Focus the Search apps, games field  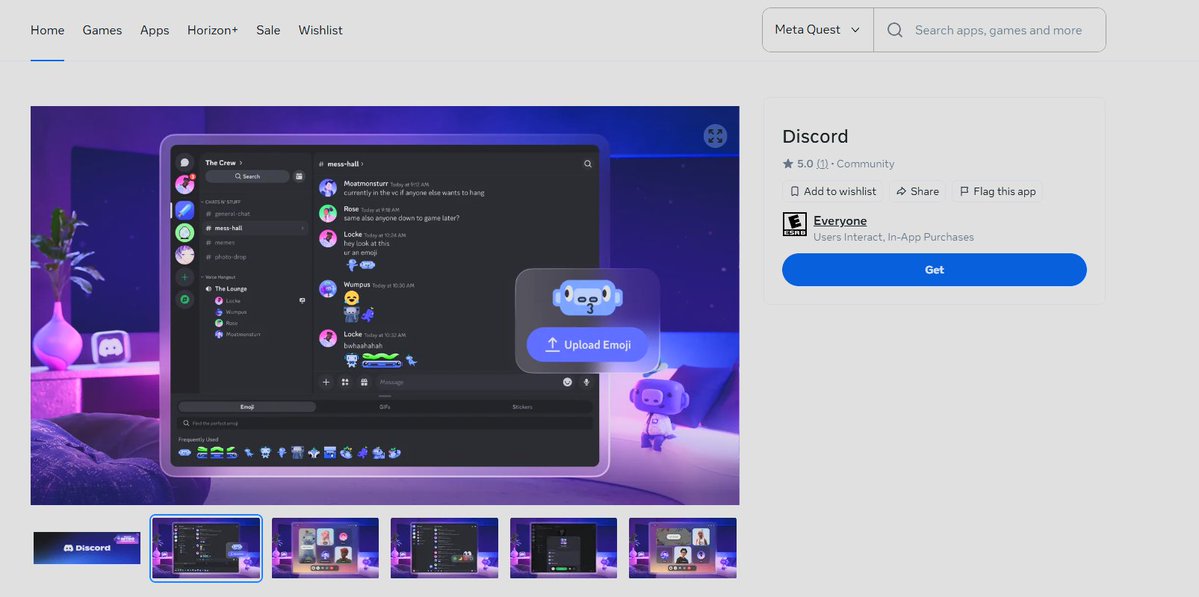coord(998,30)
